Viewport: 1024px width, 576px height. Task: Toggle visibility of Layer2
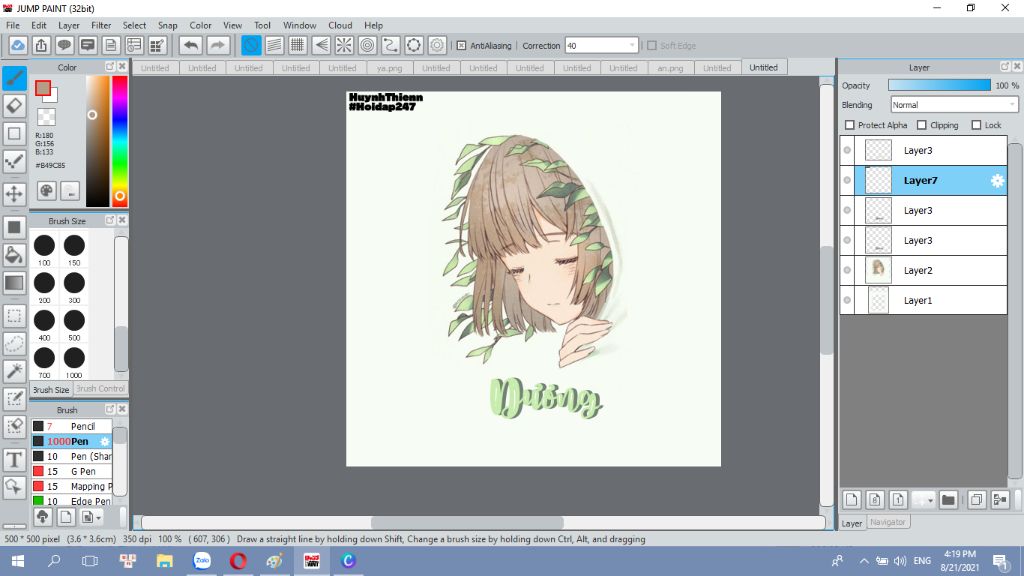coord(847,270)
